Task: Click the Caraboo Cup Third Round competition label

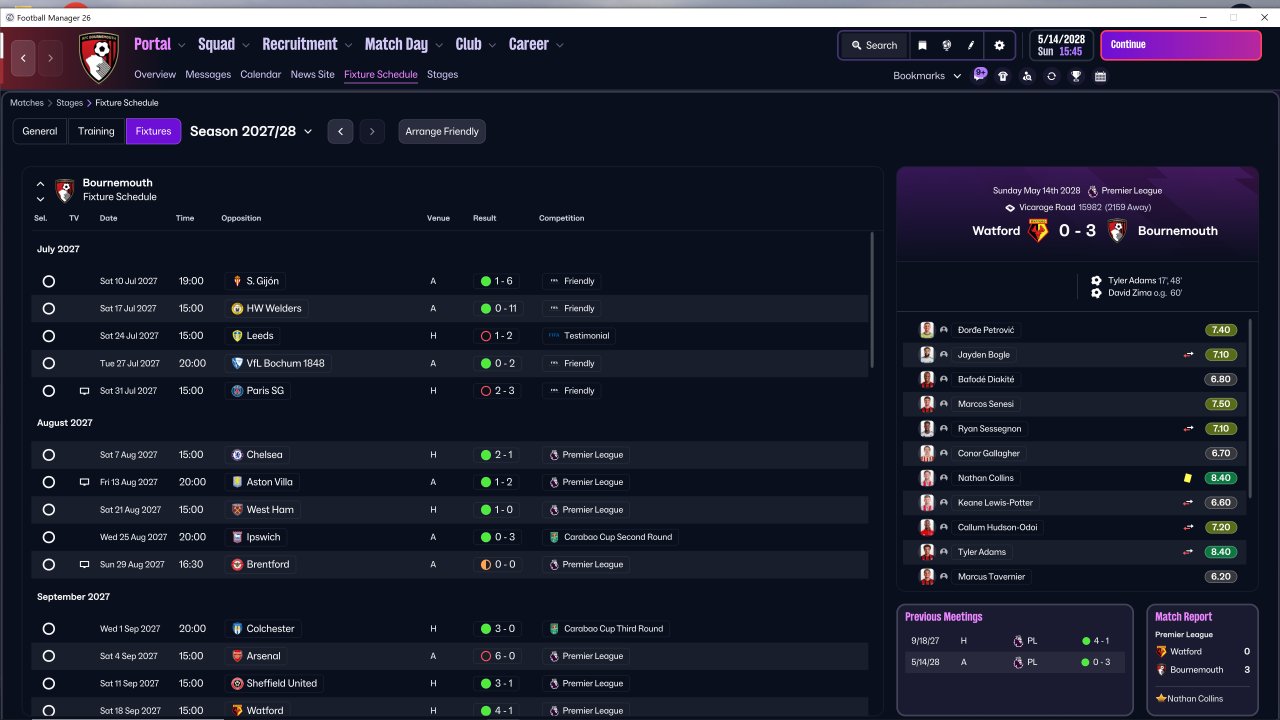Action: pos(606,629)
